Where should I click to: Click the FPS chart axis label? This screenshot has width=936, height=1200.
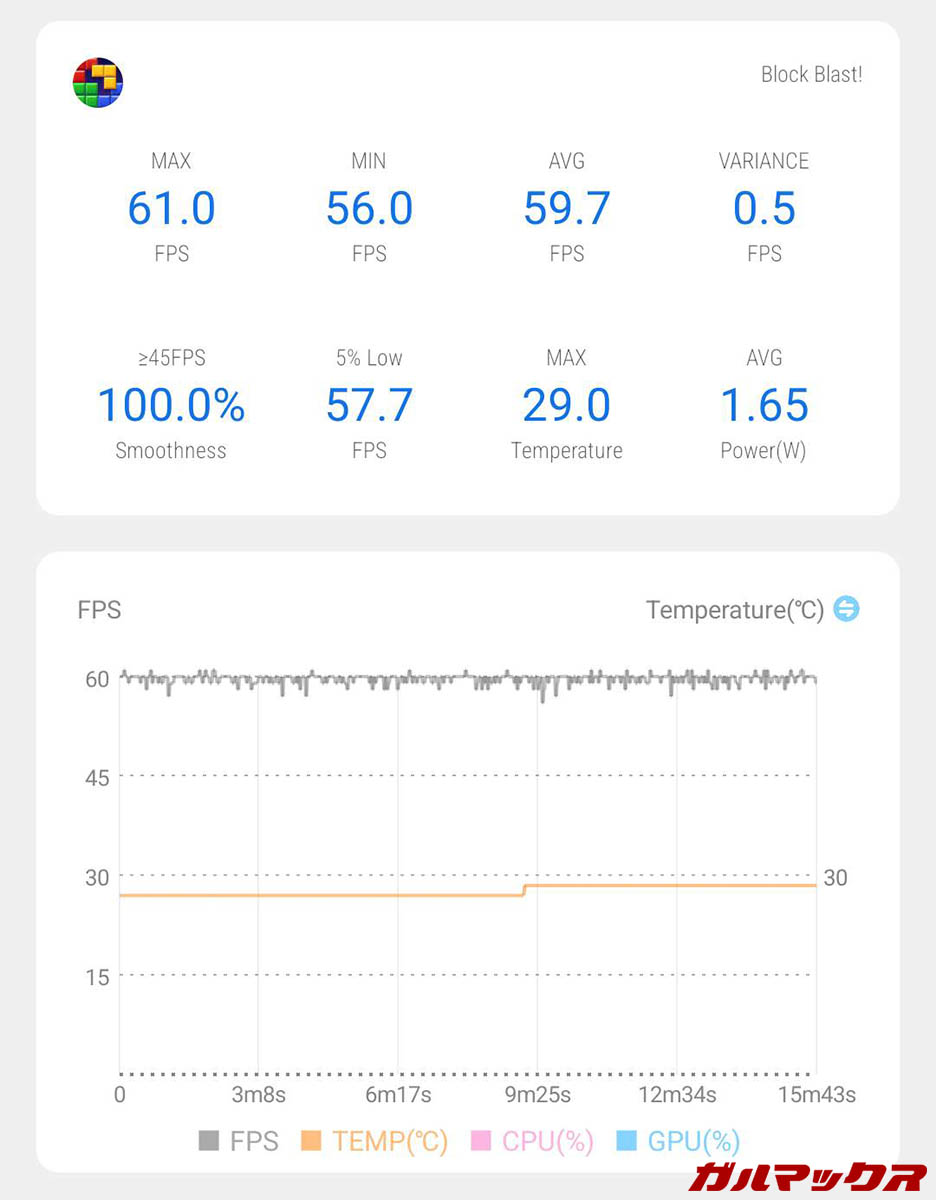coord(99,610)
